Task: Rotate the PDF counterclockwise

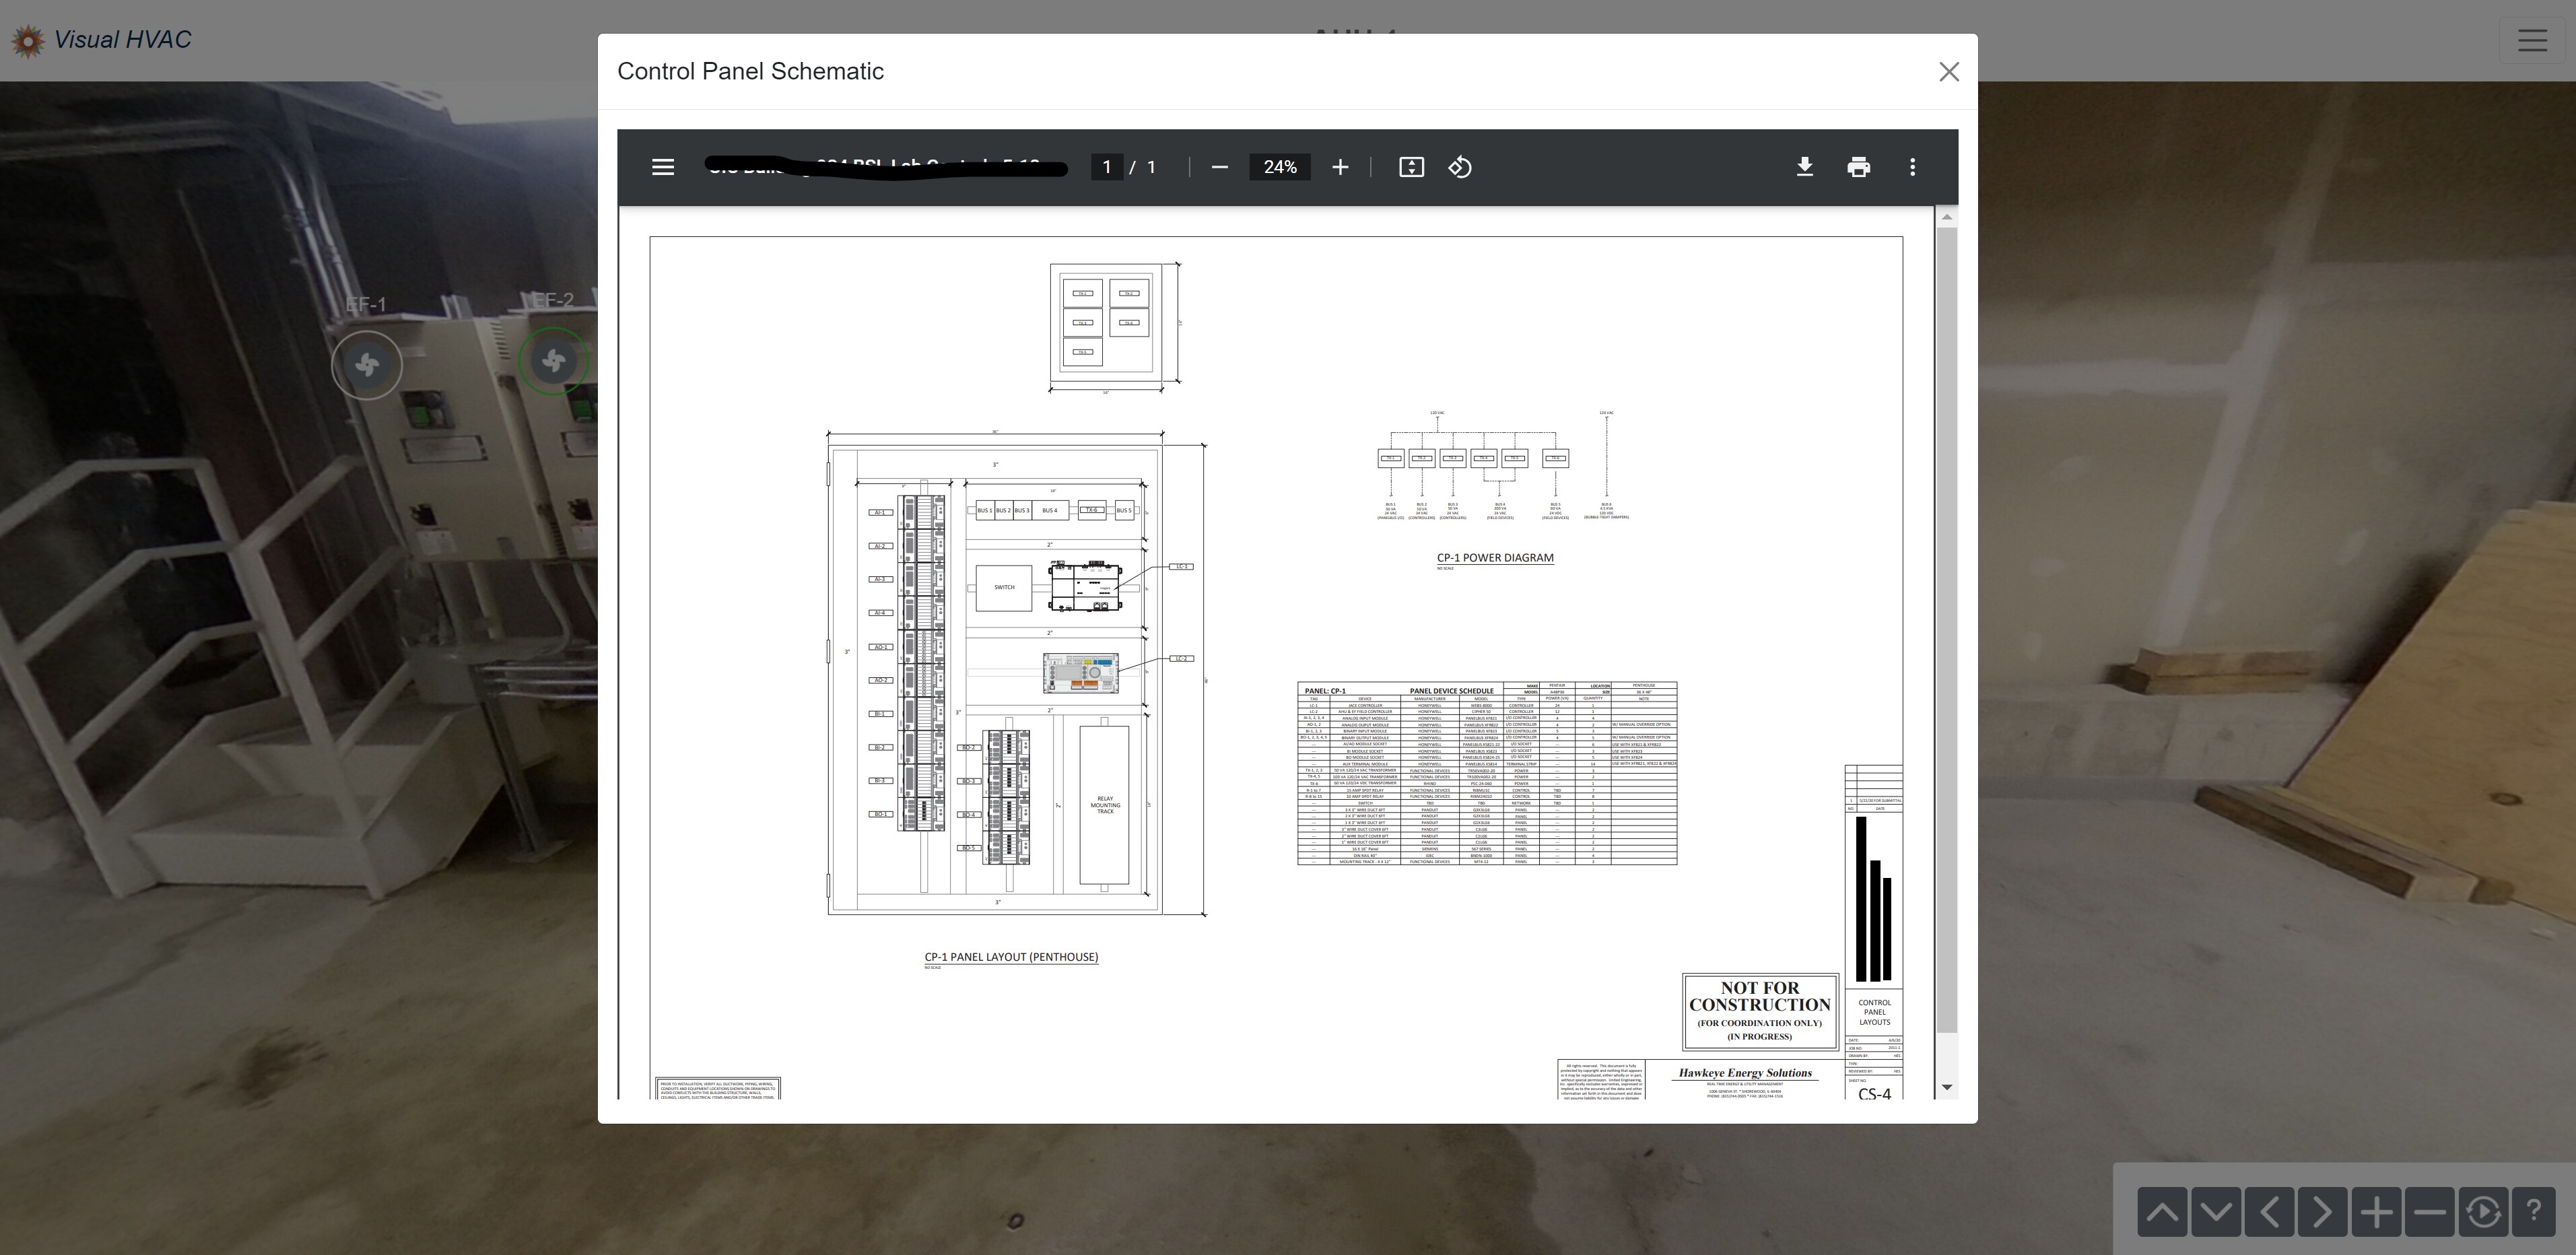Action: 1460,167
